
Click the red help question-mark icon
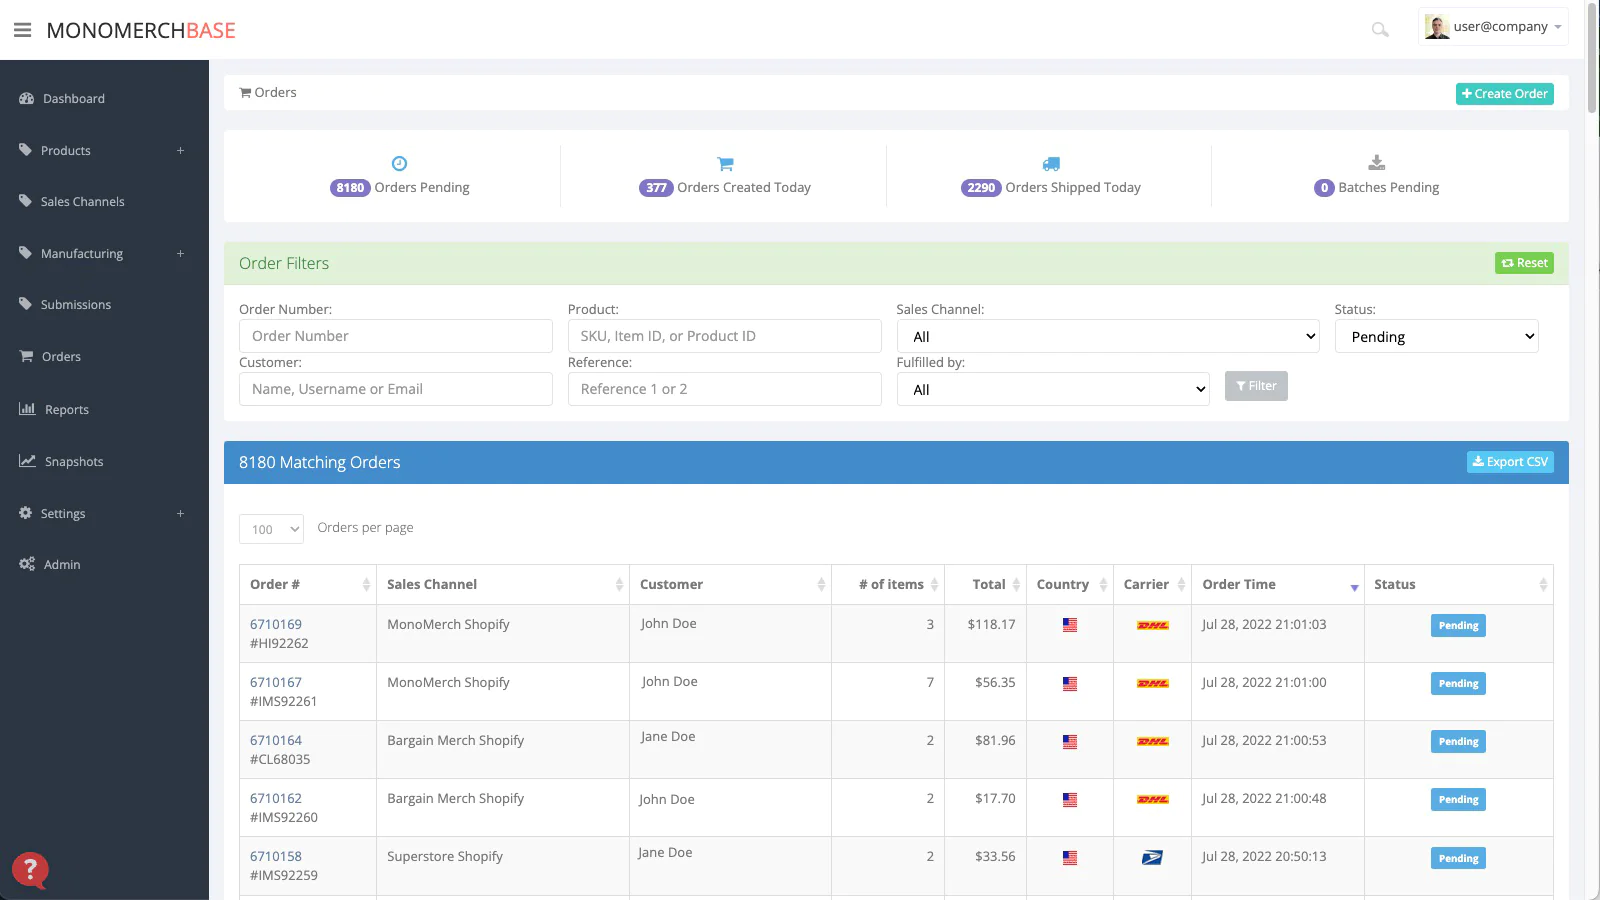30,870
